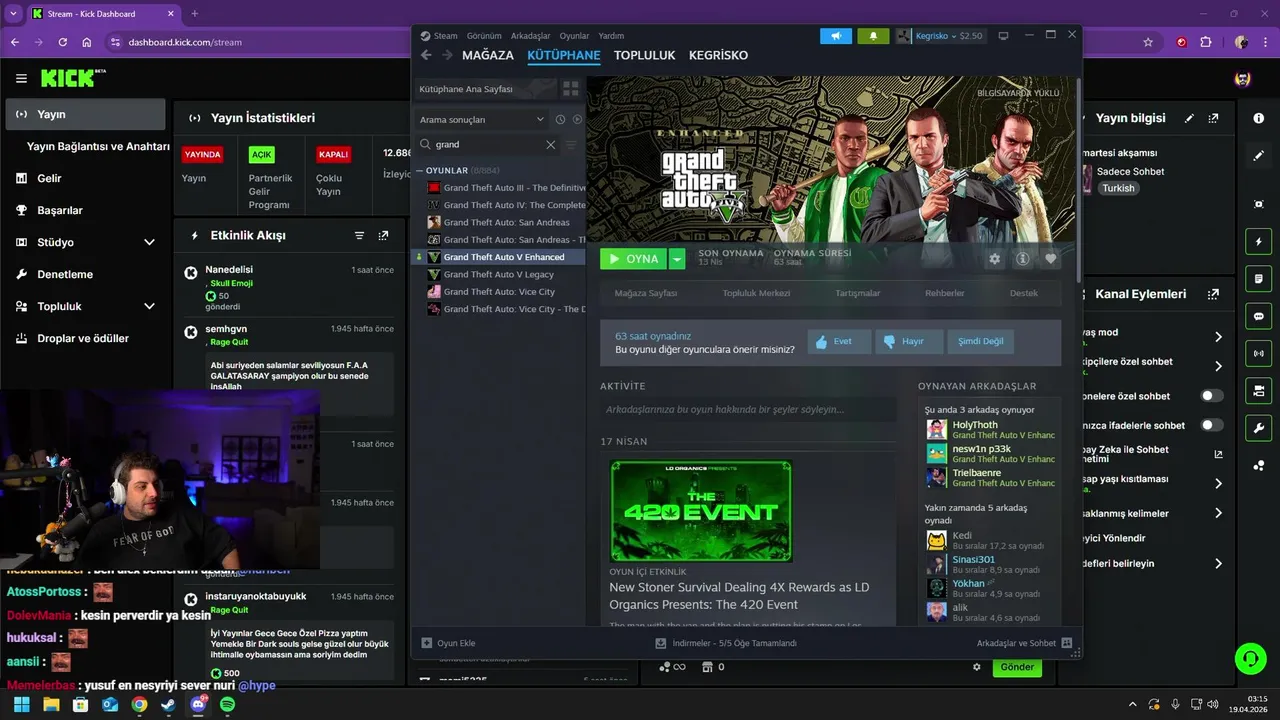Open The 420 Event news thumbnail
The width and height of the screenshot is (1280, 720).
pos(701,510)
